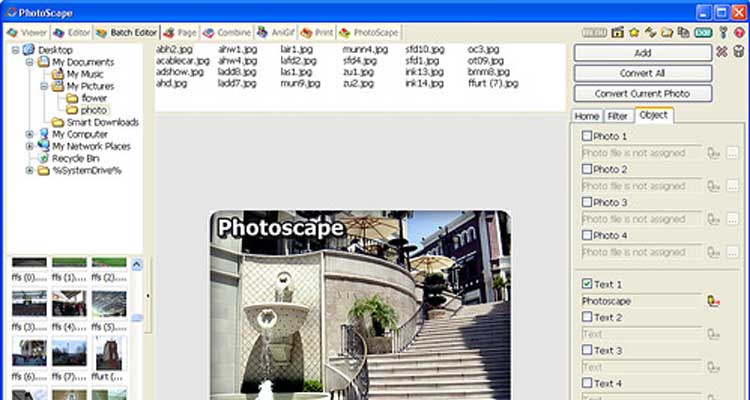Click the yellow star favorites icon

coord(634,33)
